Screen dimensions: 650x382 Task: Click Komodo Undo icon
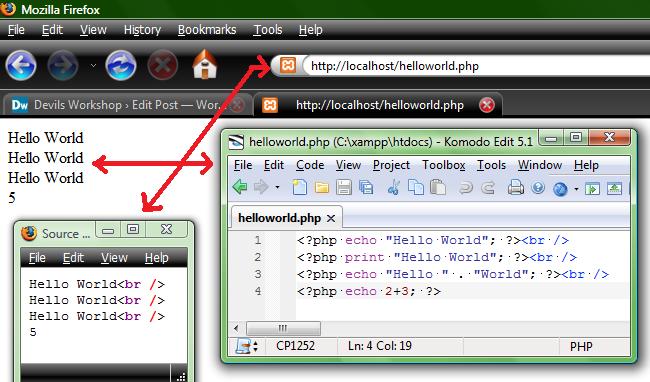coord(466,189)
